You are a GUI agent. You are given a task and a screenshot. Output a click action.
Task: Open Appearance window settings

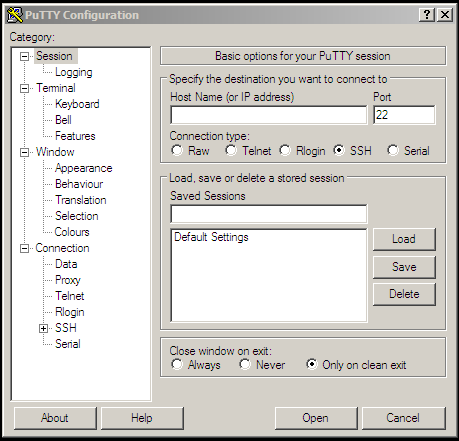coord(84,168)
